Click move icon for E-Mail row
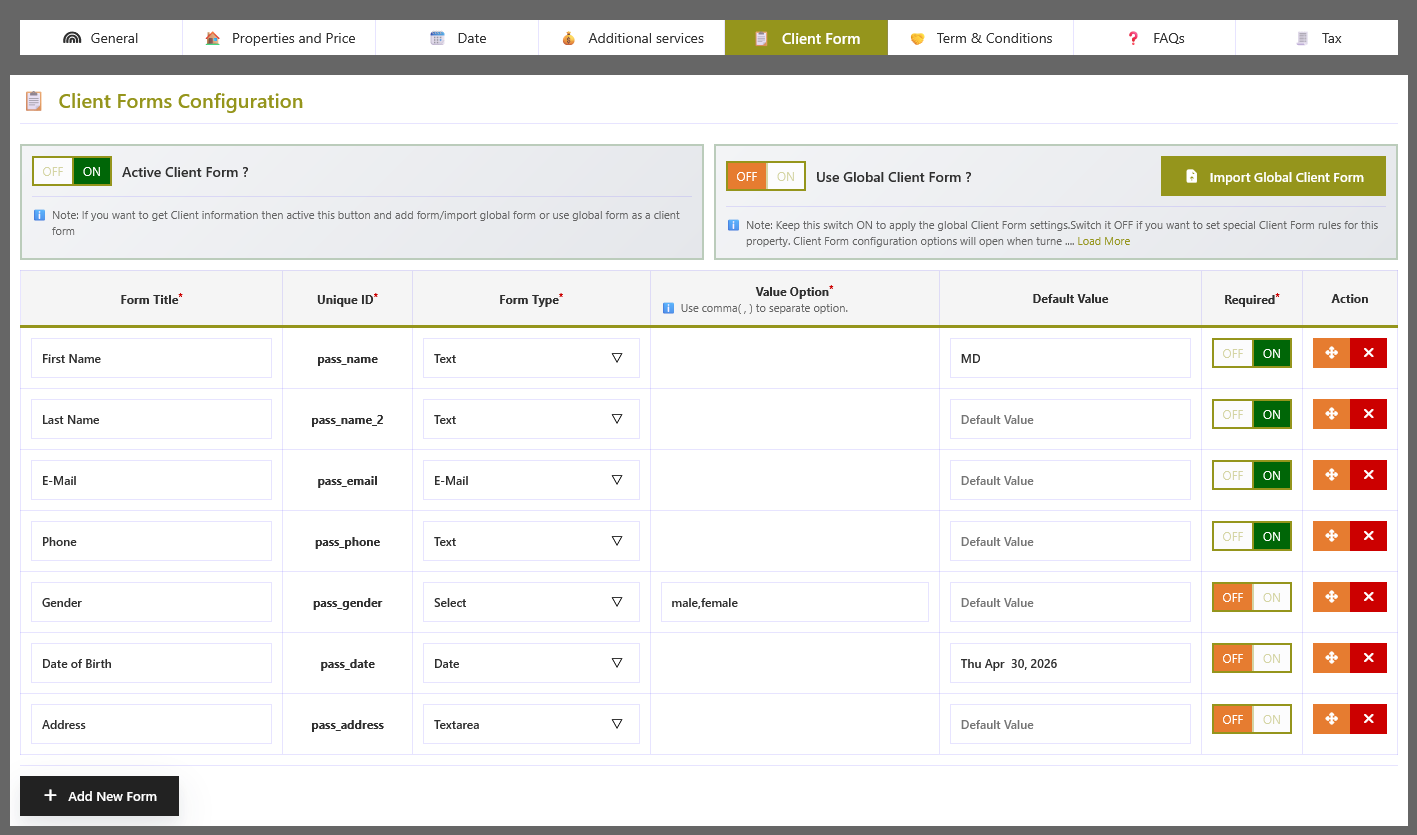Image resolution: width=1417 pixels, height=835 pixels. point(1331,475)
